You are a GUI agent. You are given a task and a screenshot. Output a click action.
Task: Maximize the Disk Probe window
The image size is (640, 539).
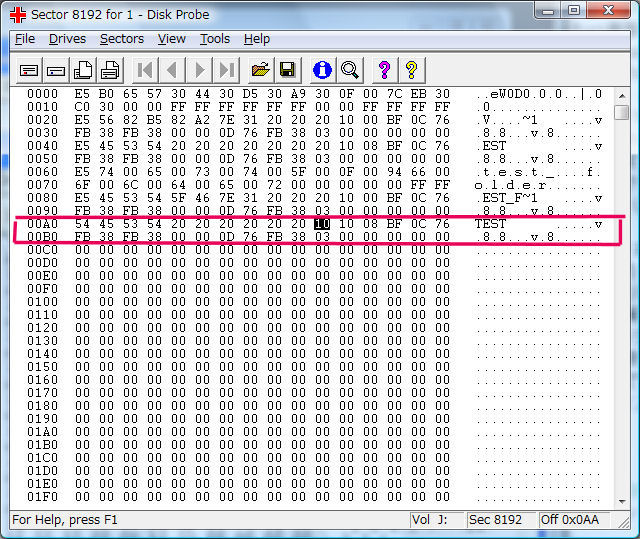click(574, 10)
